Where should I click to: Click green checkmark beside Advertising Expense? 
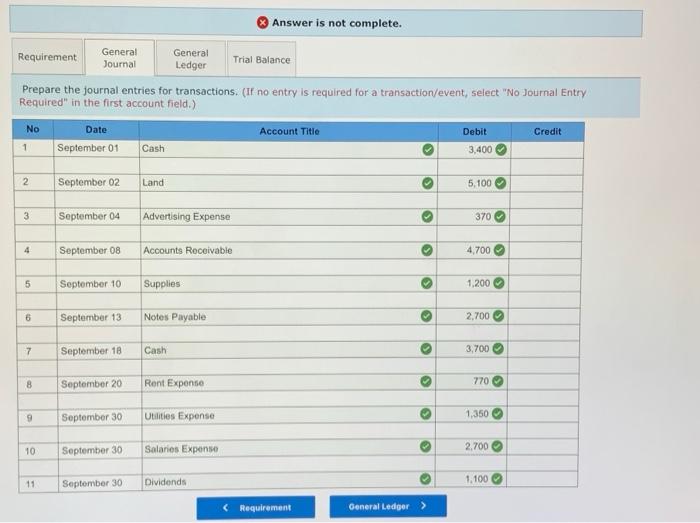tap(427, 216)
